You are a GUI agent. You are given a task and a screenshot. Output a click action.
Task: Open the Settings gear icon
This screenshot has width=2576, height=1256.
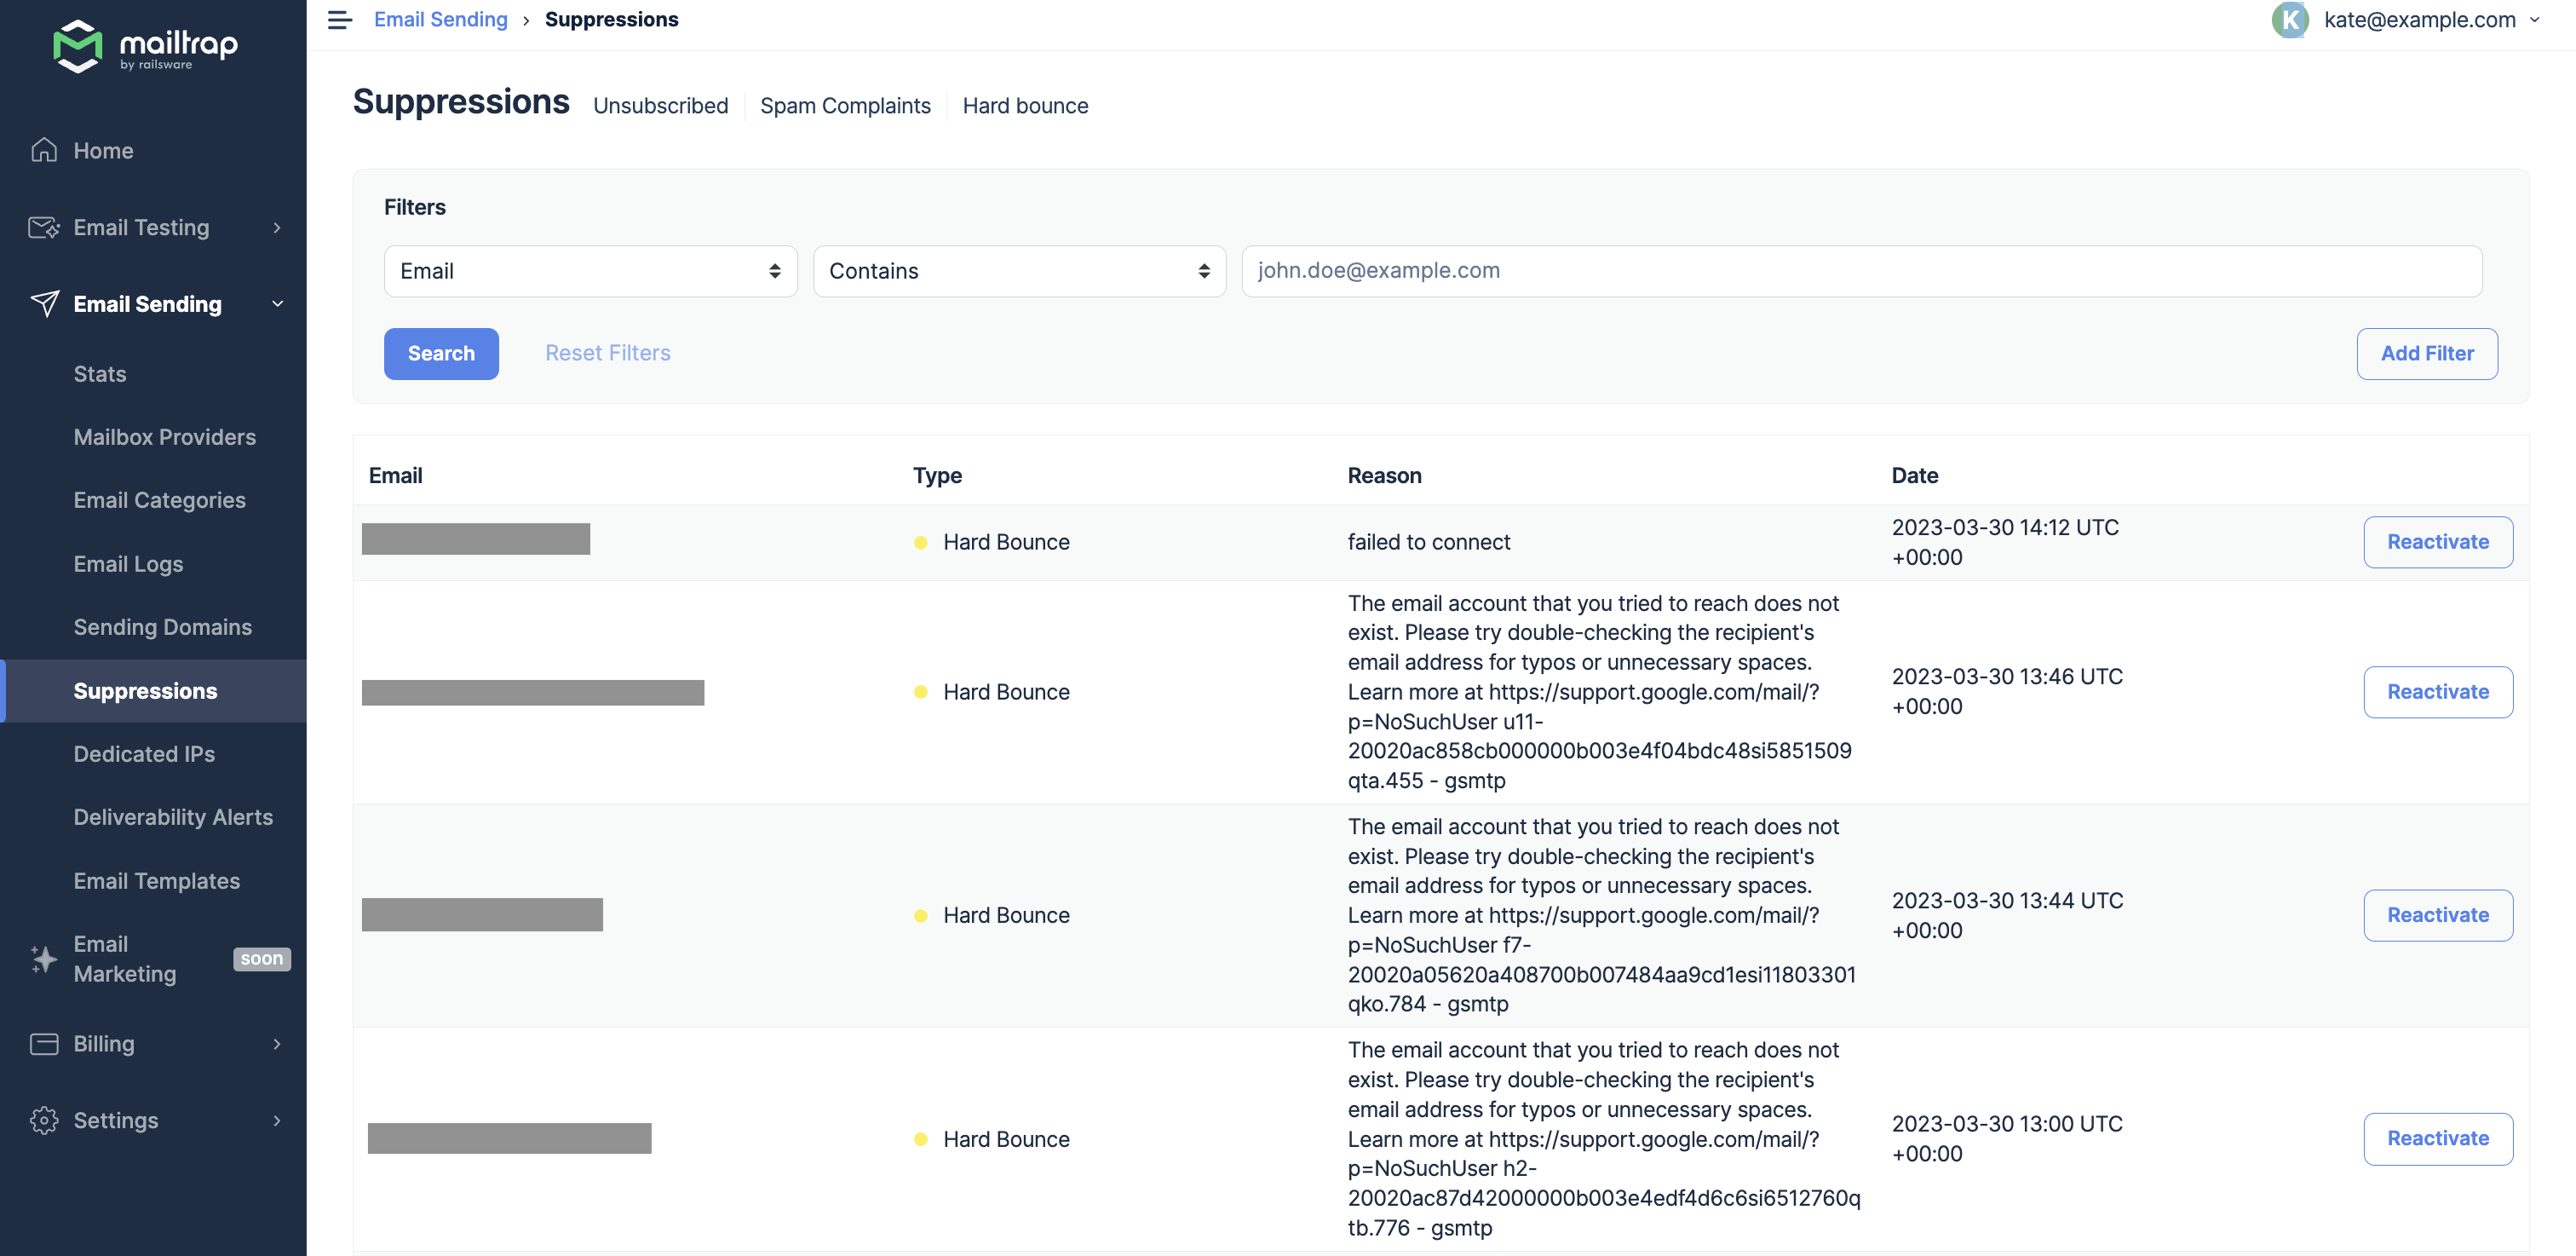tap(44, 1120)
